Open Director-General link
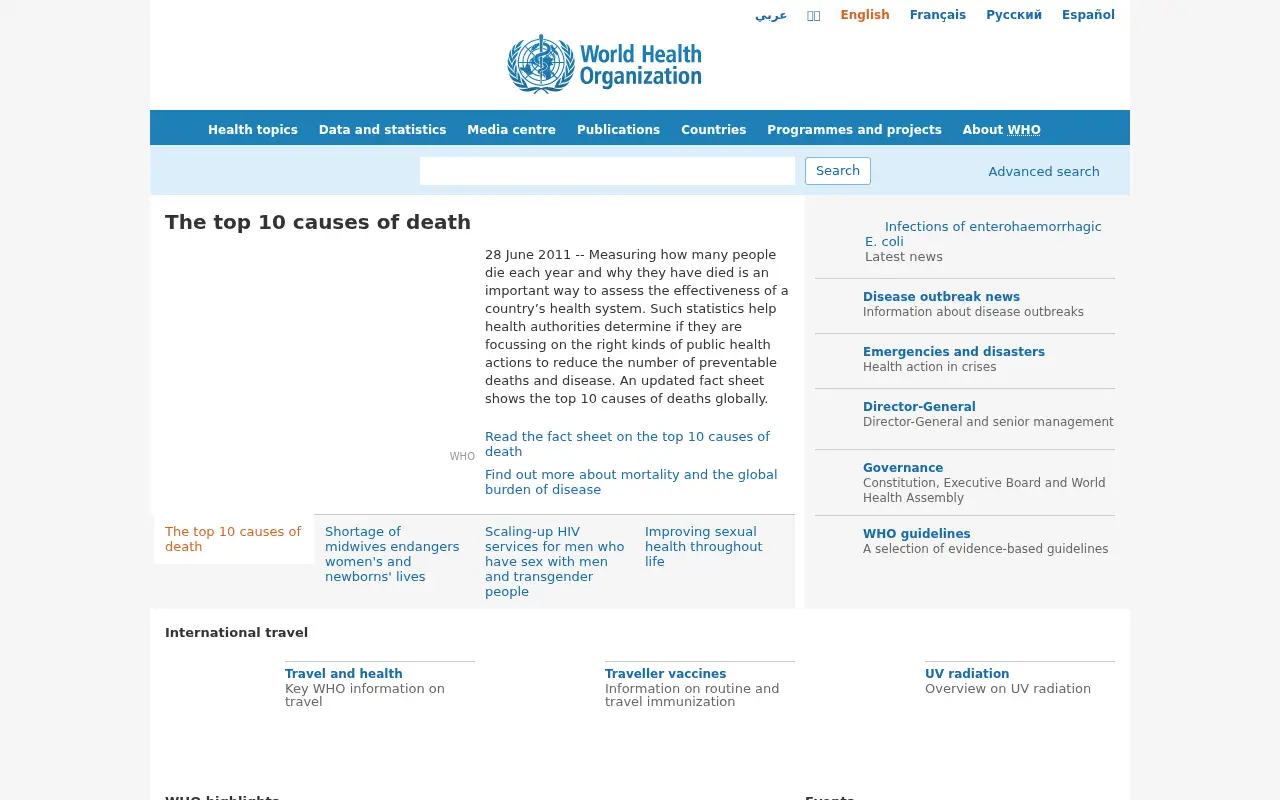 point(919,407)
